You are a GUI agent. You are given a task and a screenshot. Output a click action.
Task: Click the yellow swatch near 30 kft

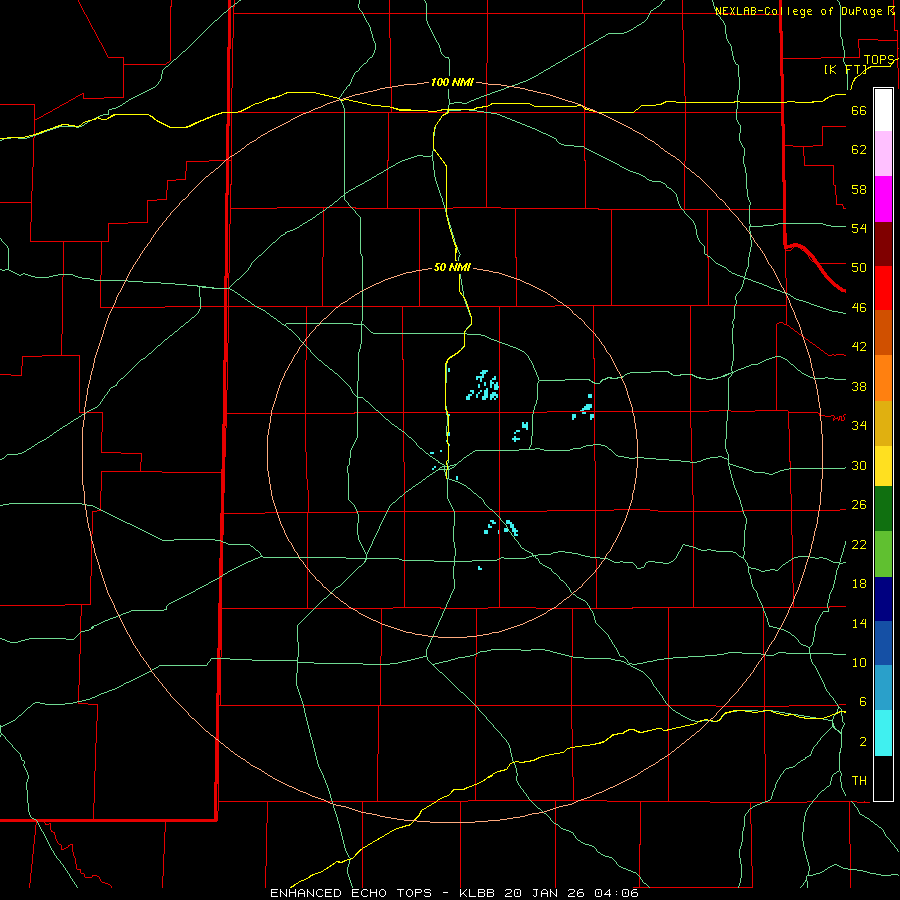(883, 465)
